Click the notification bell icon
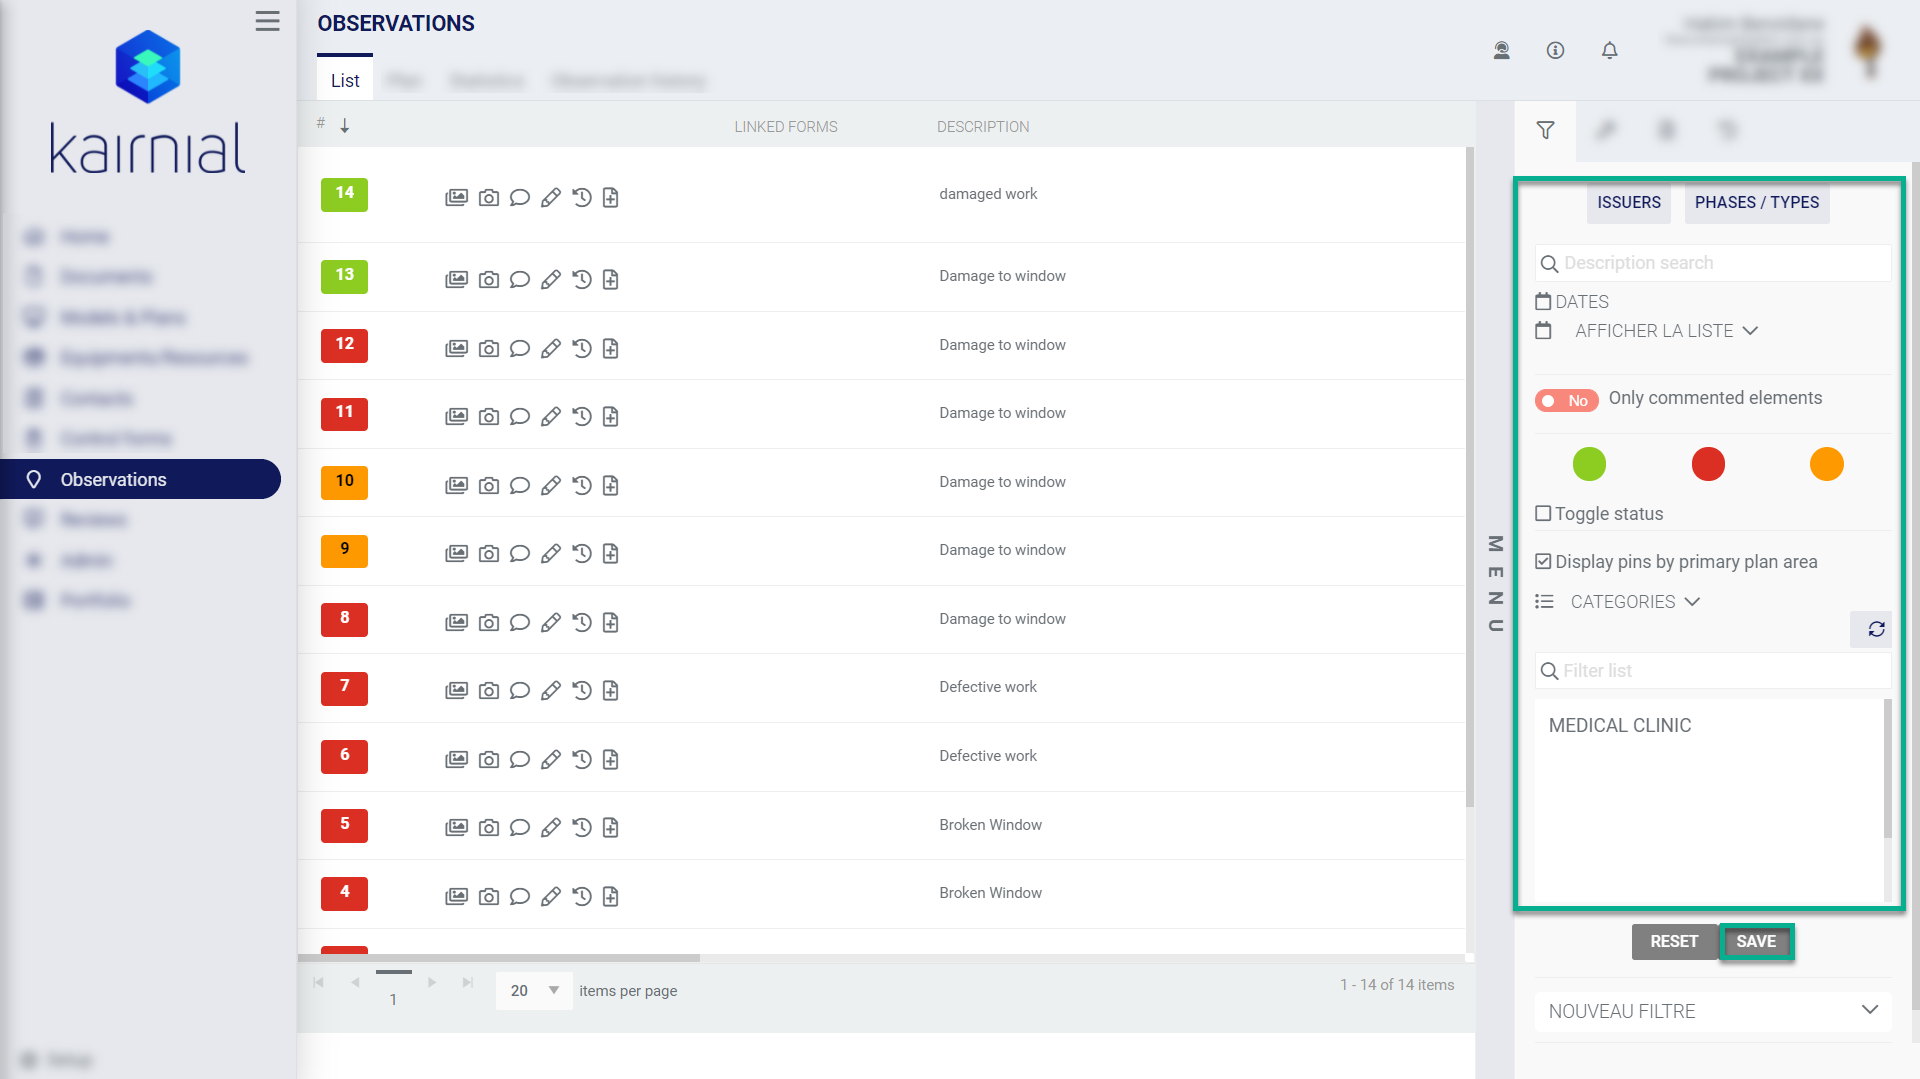This screenshot has height=1079, width=1920. (1609, 51)
